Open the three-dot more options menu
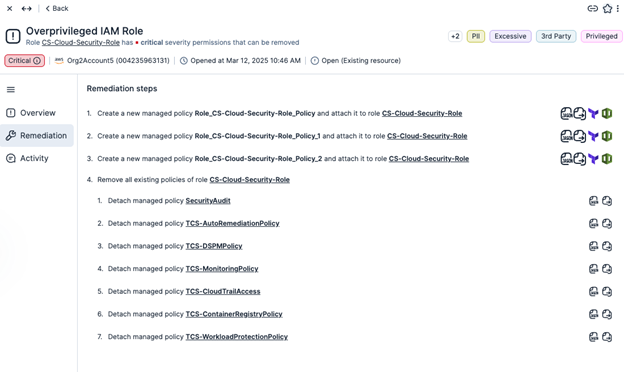 618,8
